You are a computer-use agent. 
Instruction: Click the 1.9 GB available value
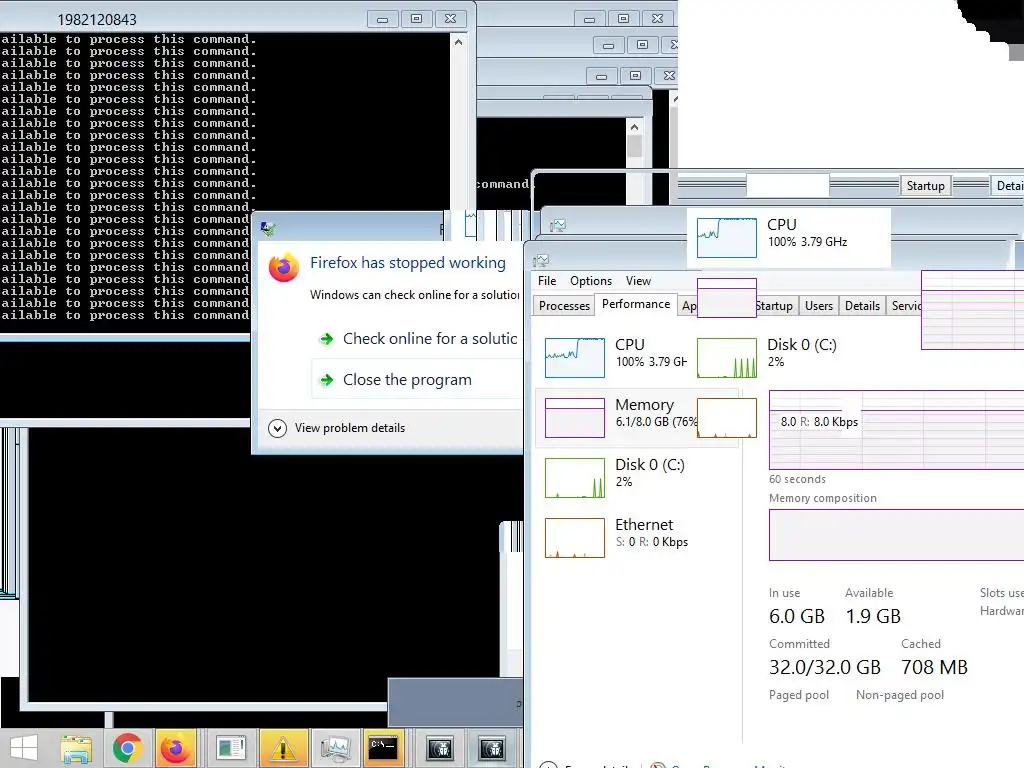[873, 616]
